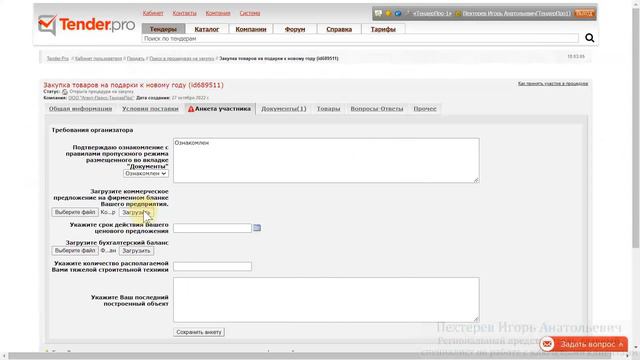Click the yellow user icon before Пехтерев name
Screen dimensions: 640x360
458,13
